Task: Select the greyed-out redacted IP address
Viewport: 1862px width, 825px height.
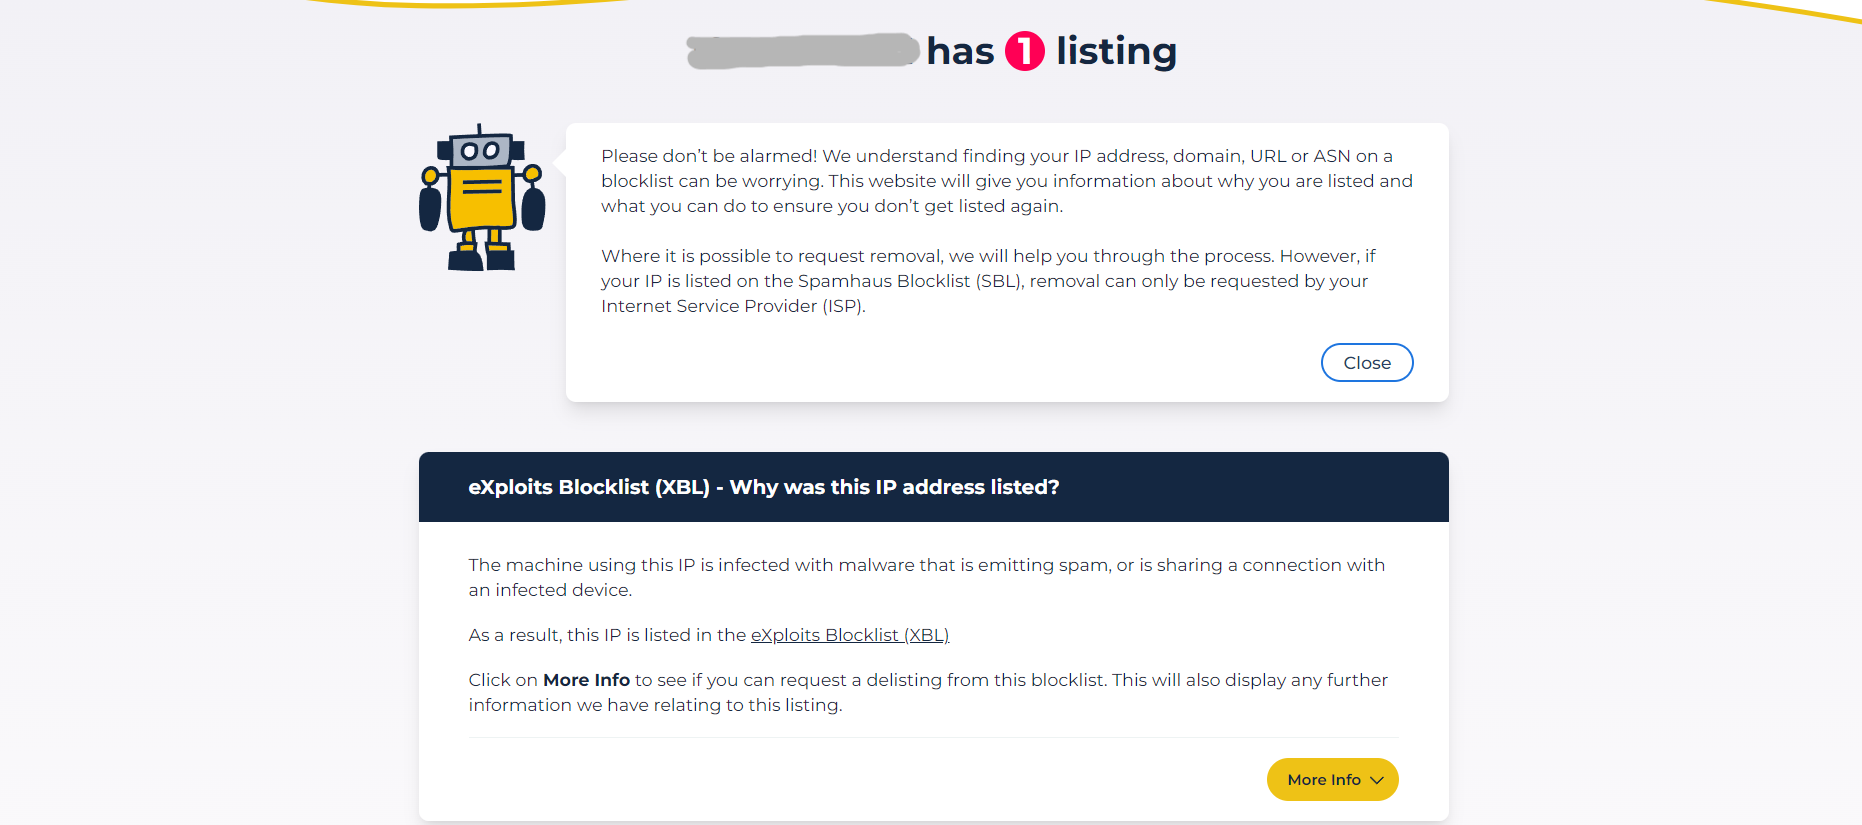Action: 800,51
